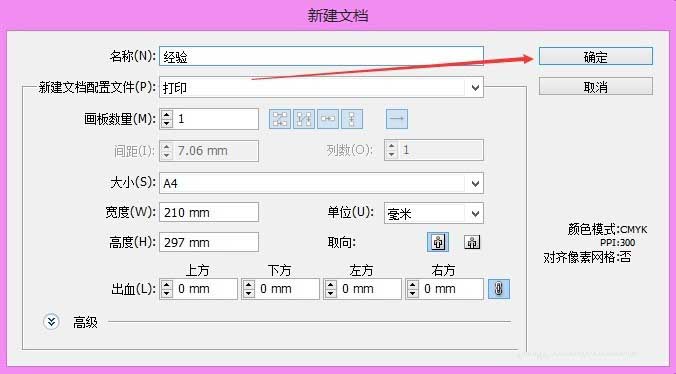Decrease the 左方 bleed with down arrow
The height and width of the screenshot is (374, 676).
coord(331,293)
